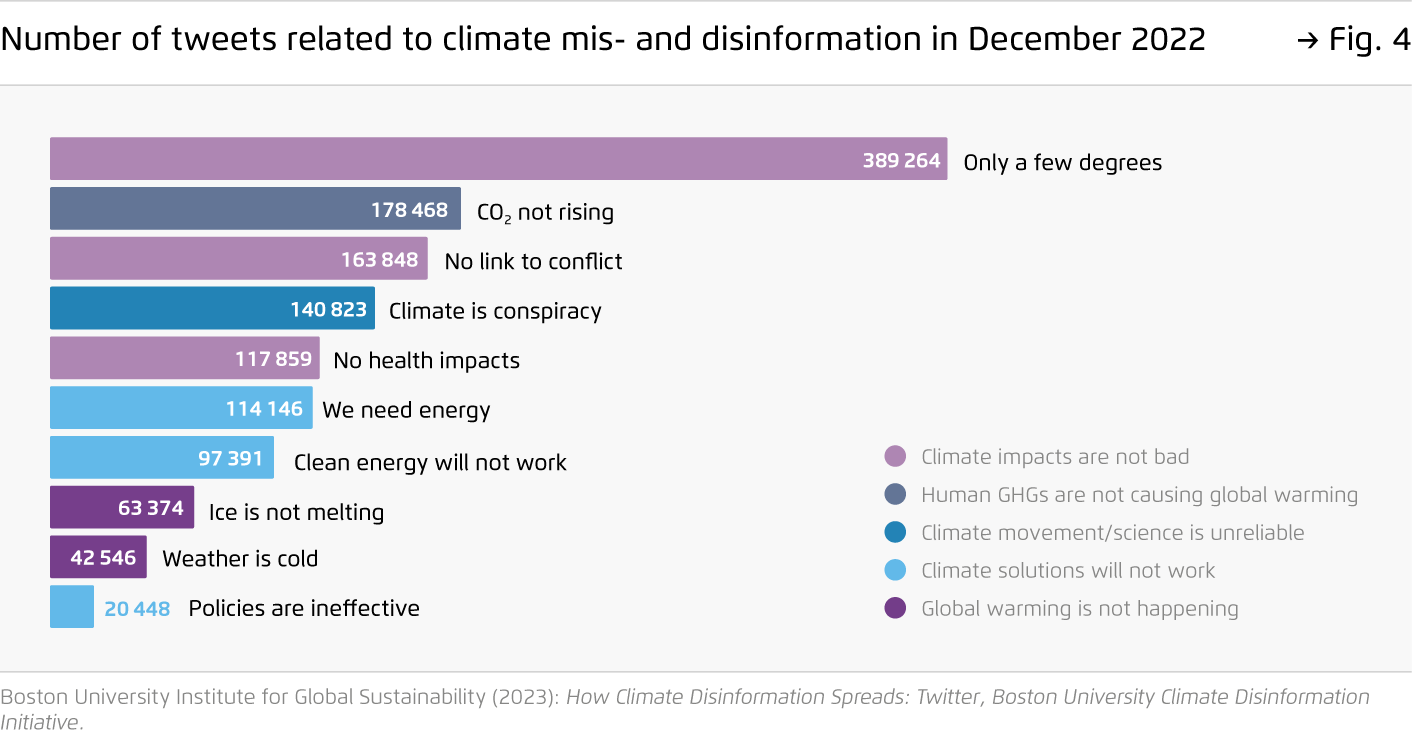Open the 'Fig. 4' arrow link
The image size is (1413, 747).
1352,40
